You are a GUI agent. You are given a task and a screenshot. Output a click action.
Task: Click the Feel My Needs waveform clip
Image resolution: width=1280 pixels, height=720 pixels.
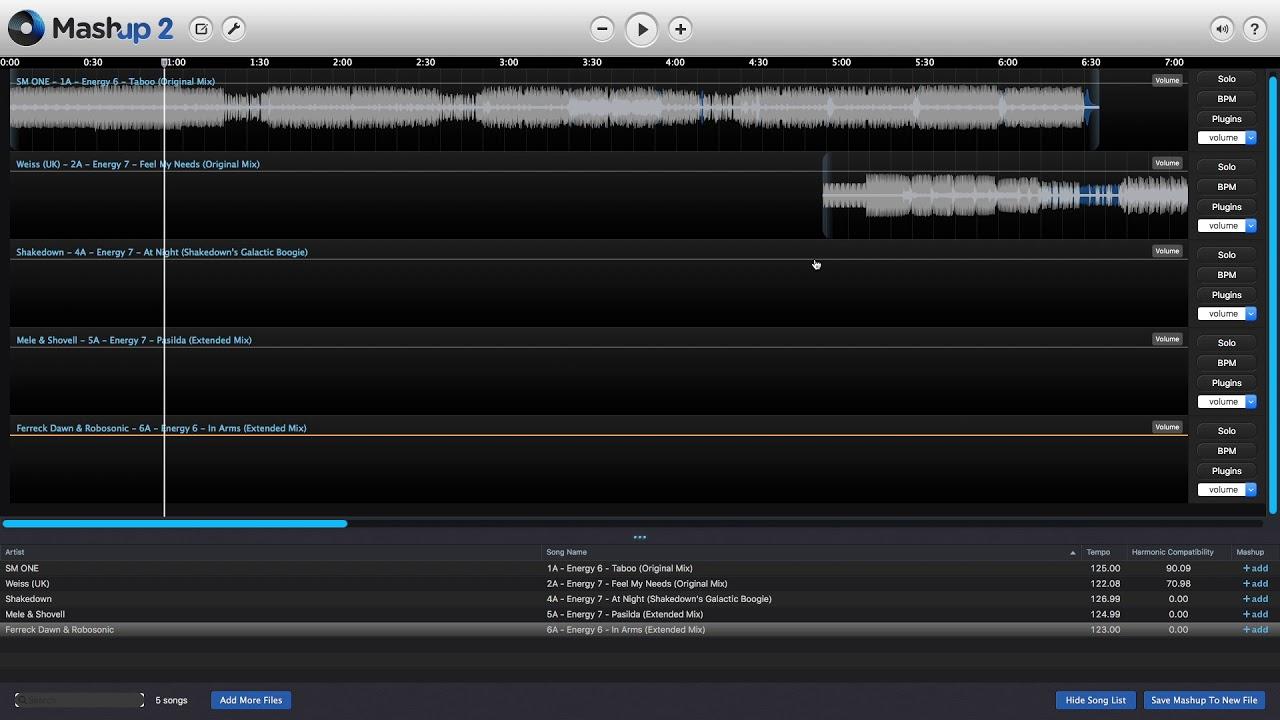coord(1005,195)
